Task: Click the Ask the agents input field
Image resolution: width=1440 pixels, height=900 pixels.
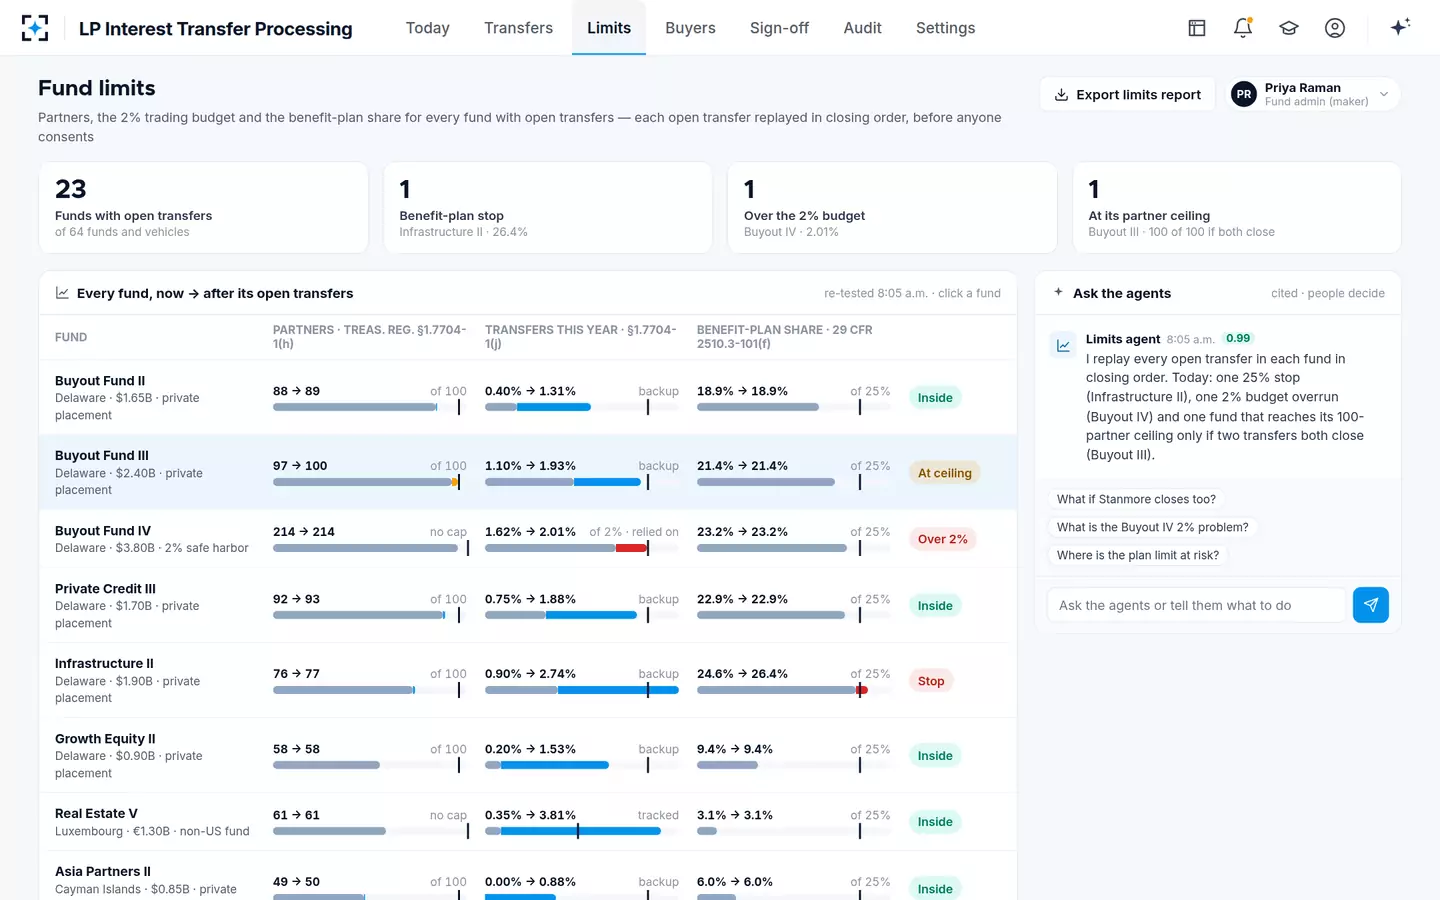Action: [1196, 605]
